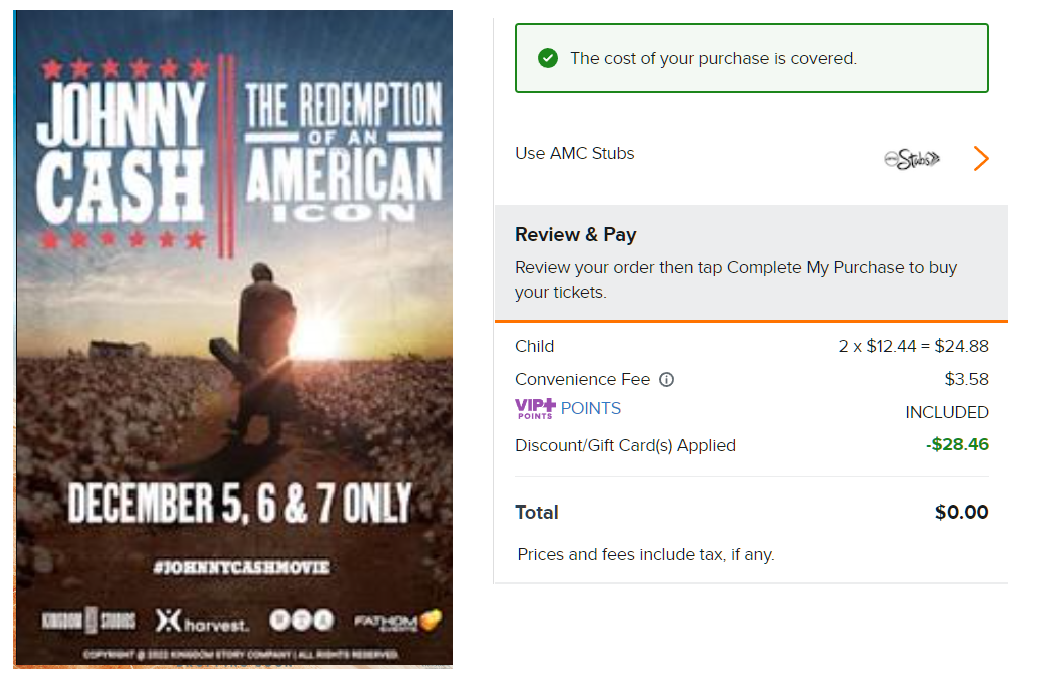Select the Review & Pay section header

576,235
